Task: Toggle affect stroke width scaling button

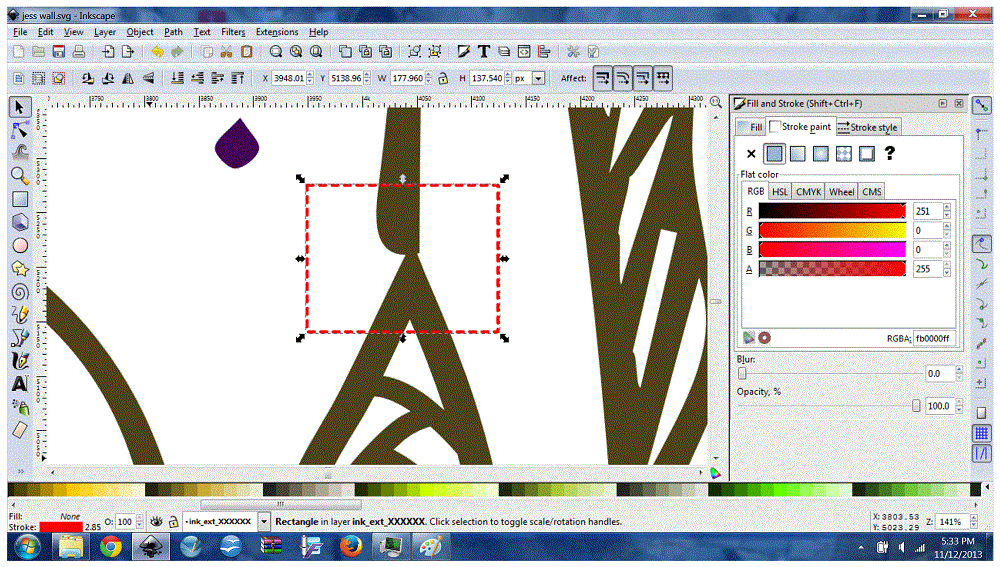Action: point(602,78)
